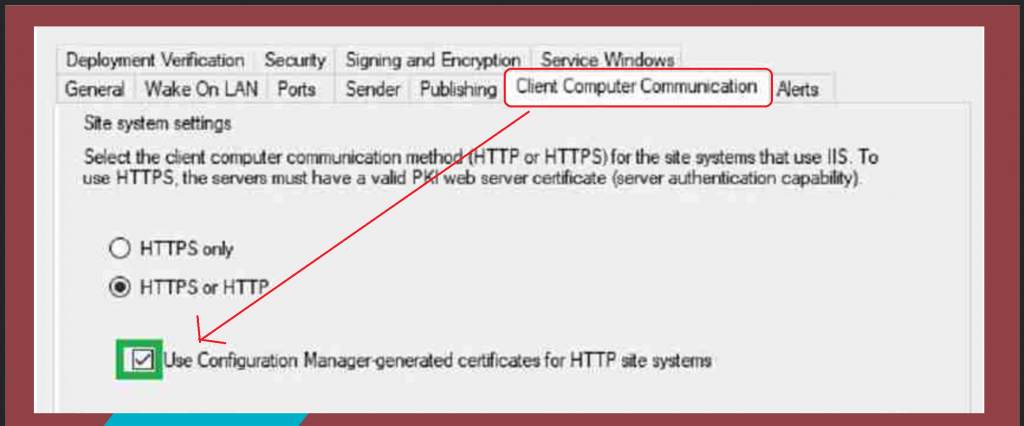The image size is (1024, 426).
Task: Select the HTTPS only radio button
Action: (120, 248)
